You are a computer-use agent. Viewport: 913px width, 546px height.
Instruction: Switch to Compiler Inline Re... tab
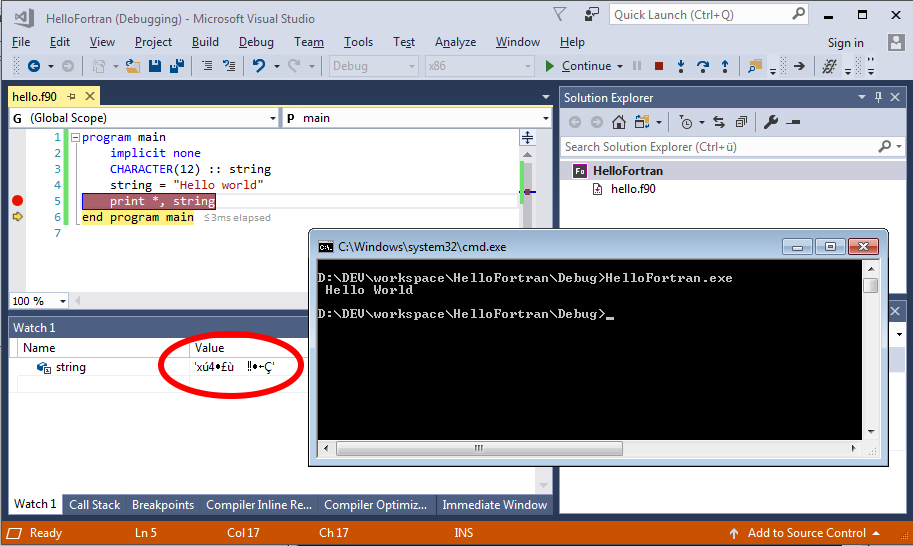tap(259, 505)
